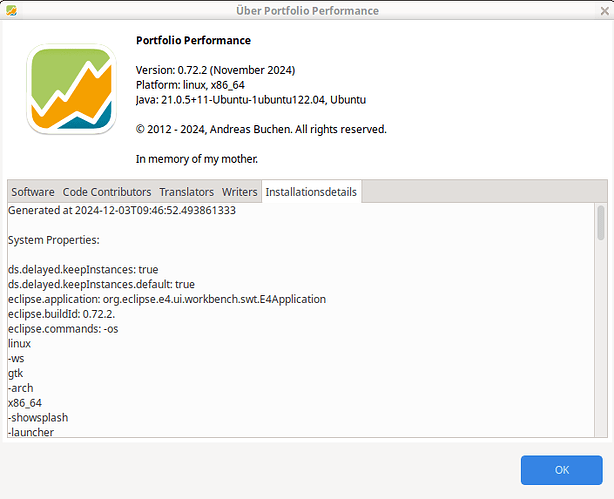Click the bold 'Portfolio Performance' heading
This screenshot has height=499, width=614.
pos(193,40)
